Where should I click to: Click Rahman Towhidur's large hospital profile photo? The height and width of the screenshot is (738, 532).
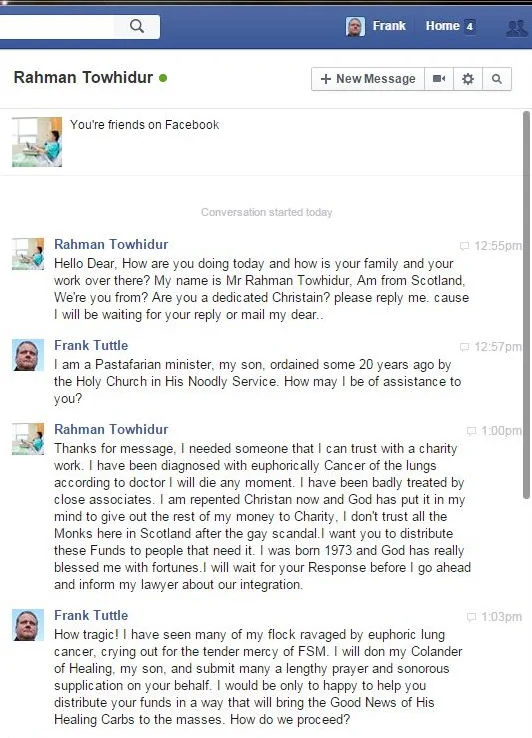click(x=37, y=142)
